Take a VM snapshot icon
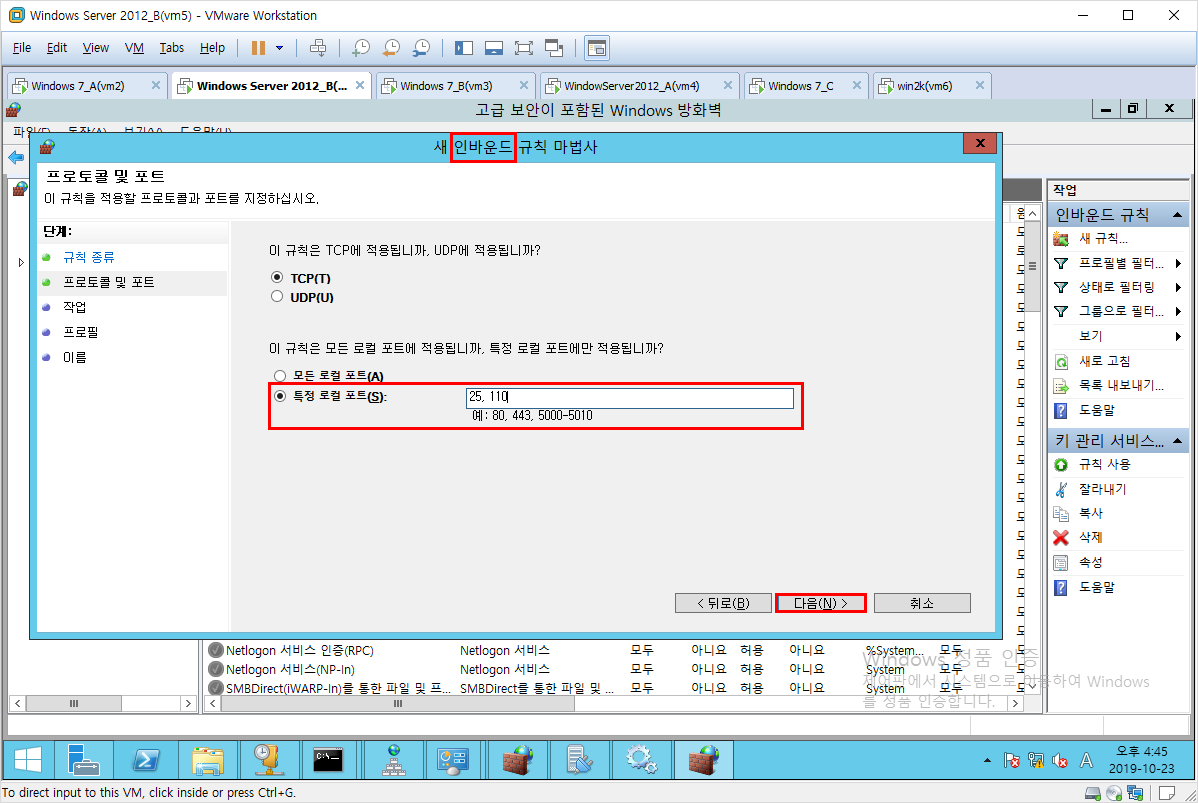The height and width of the screenshot is (803, 1198). click(x=361, y=48)
